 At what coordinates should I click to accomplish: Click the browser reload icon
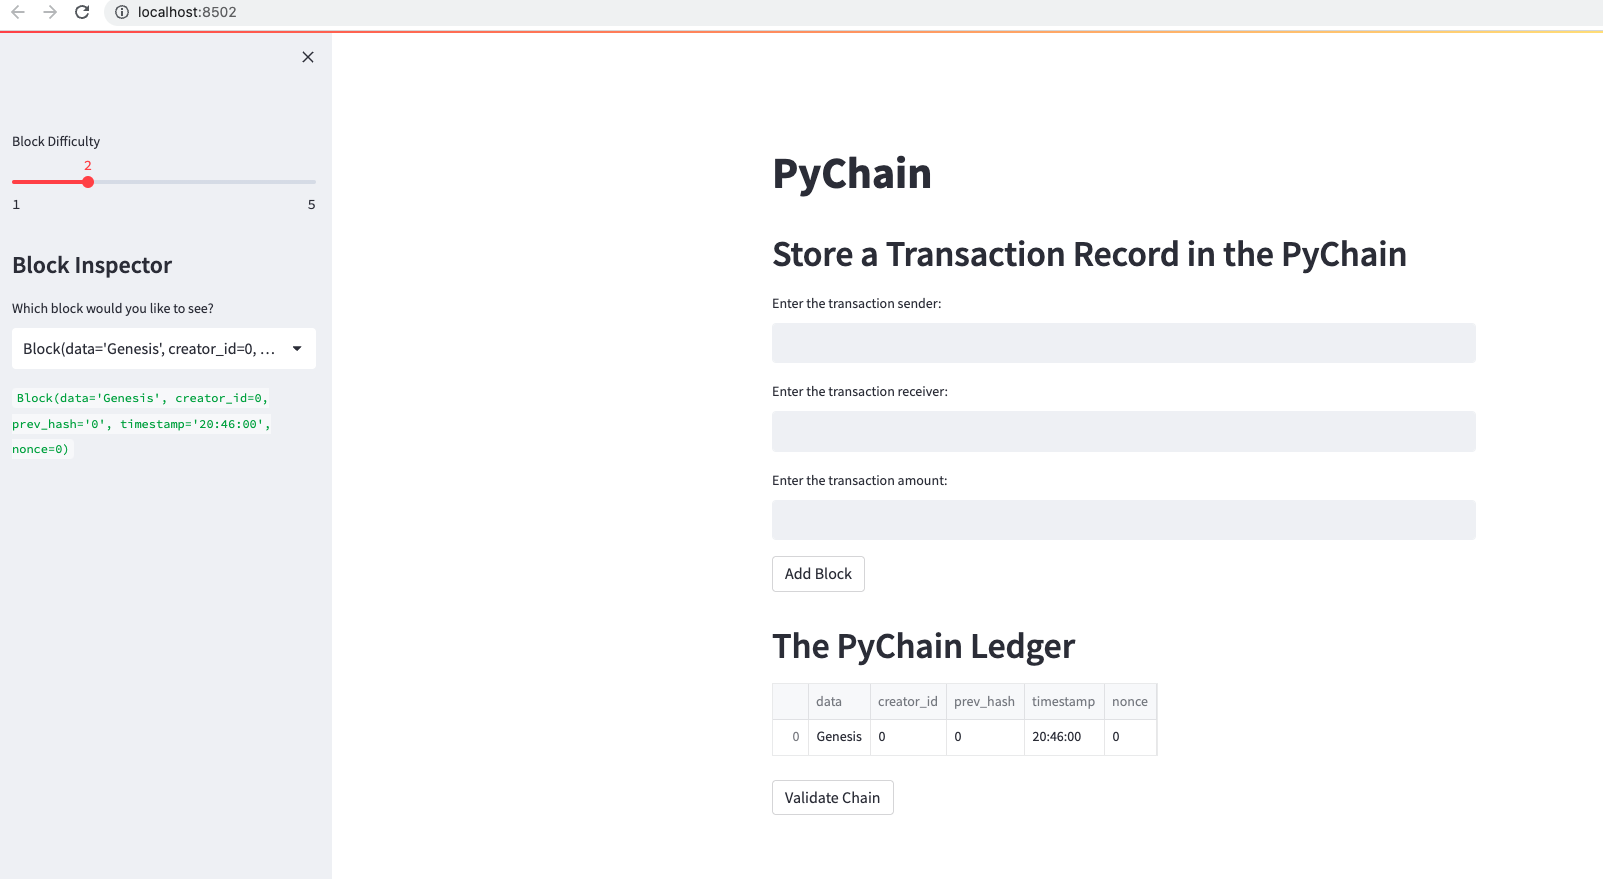(82, 13)
